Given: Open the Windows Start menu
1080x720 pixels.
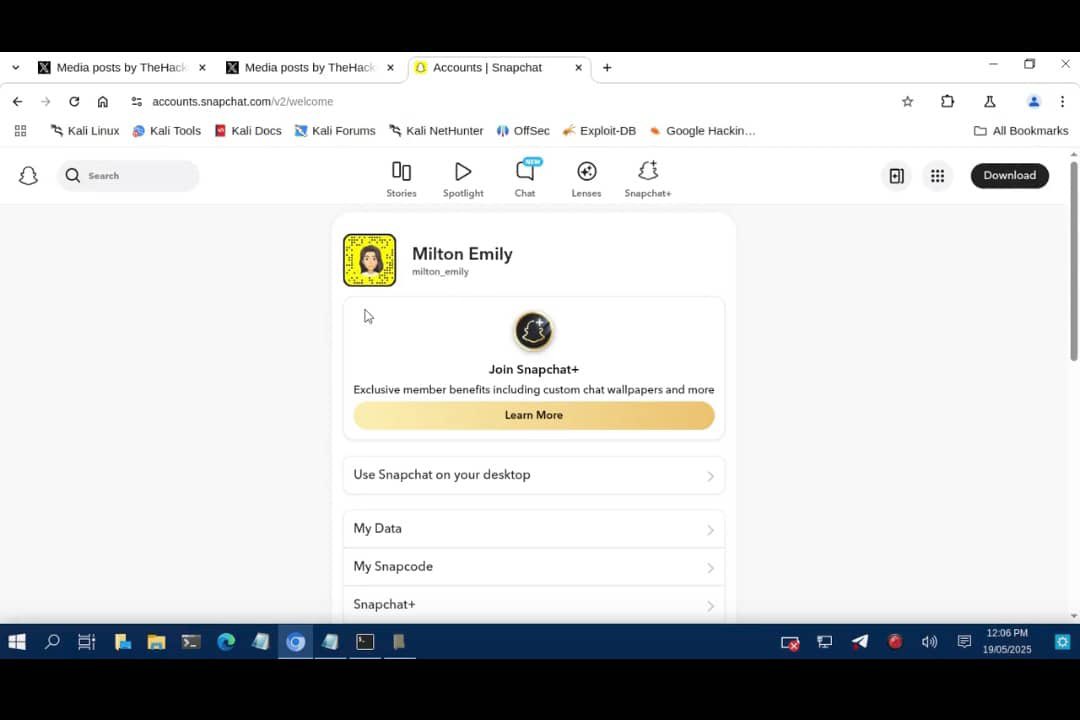Looking at the screenshot, I should [17, 642].
